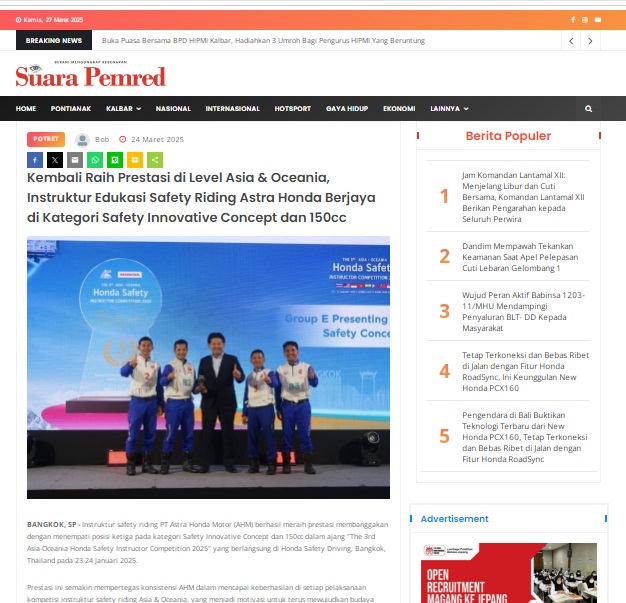This screenshot has width=626, height=603.
Task: Open the search magnifier in navigation bar
Action: tap(588, 109)
